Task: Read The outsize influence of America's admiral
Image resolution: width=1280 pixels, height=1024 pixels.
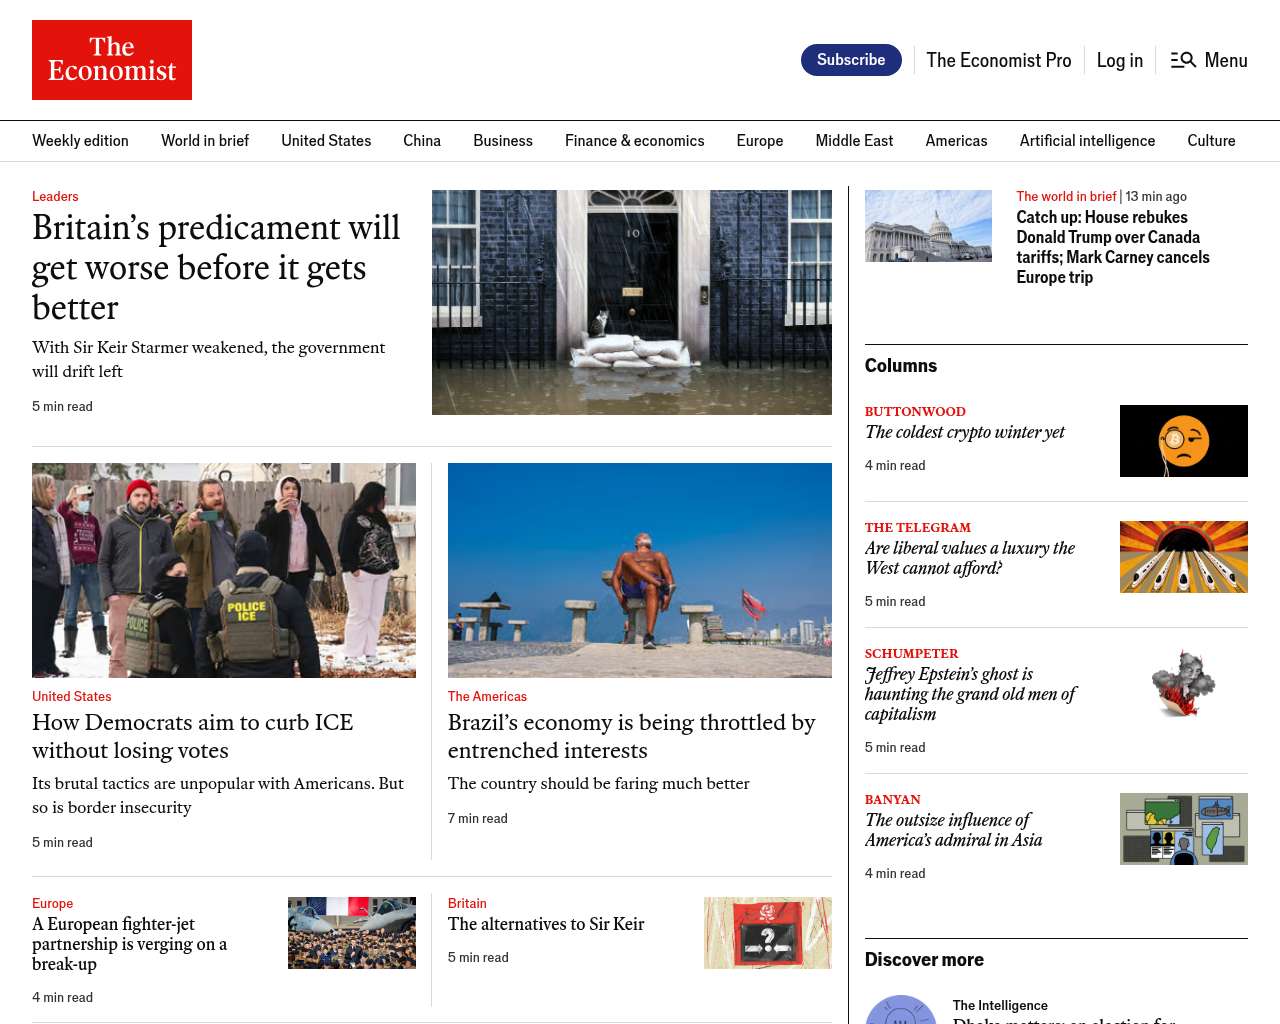Action: pos(954,830)
